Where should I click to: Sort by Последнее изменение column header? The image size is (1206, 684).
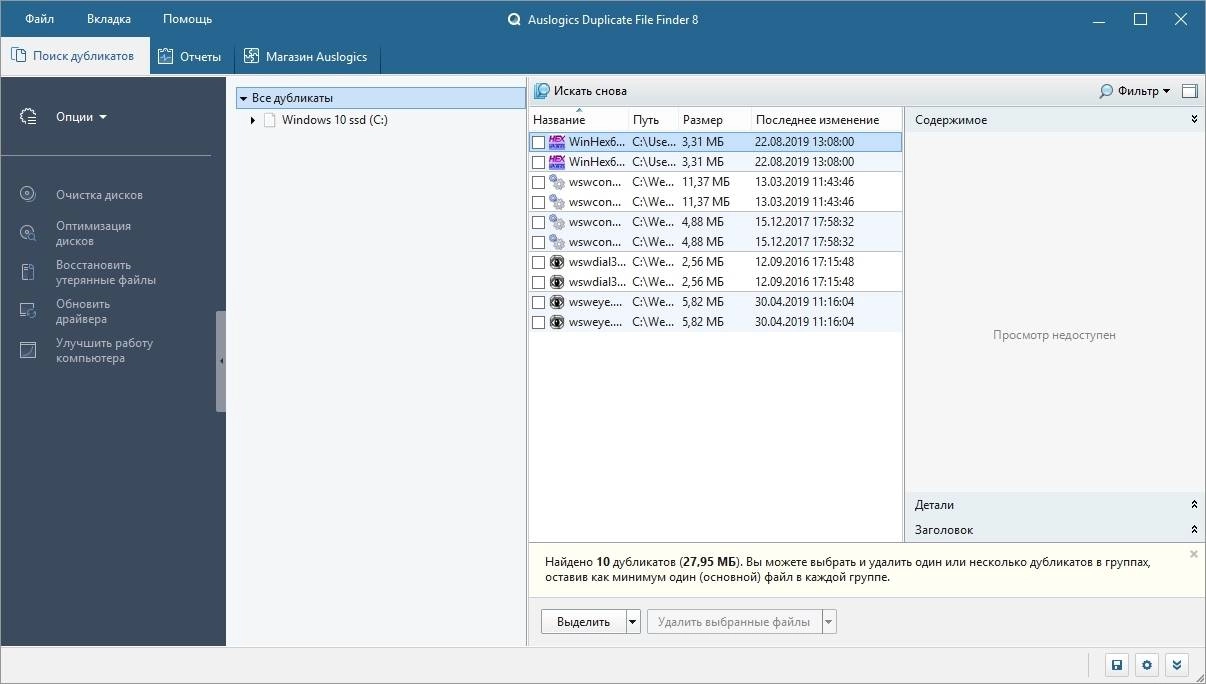pos(826,120)
